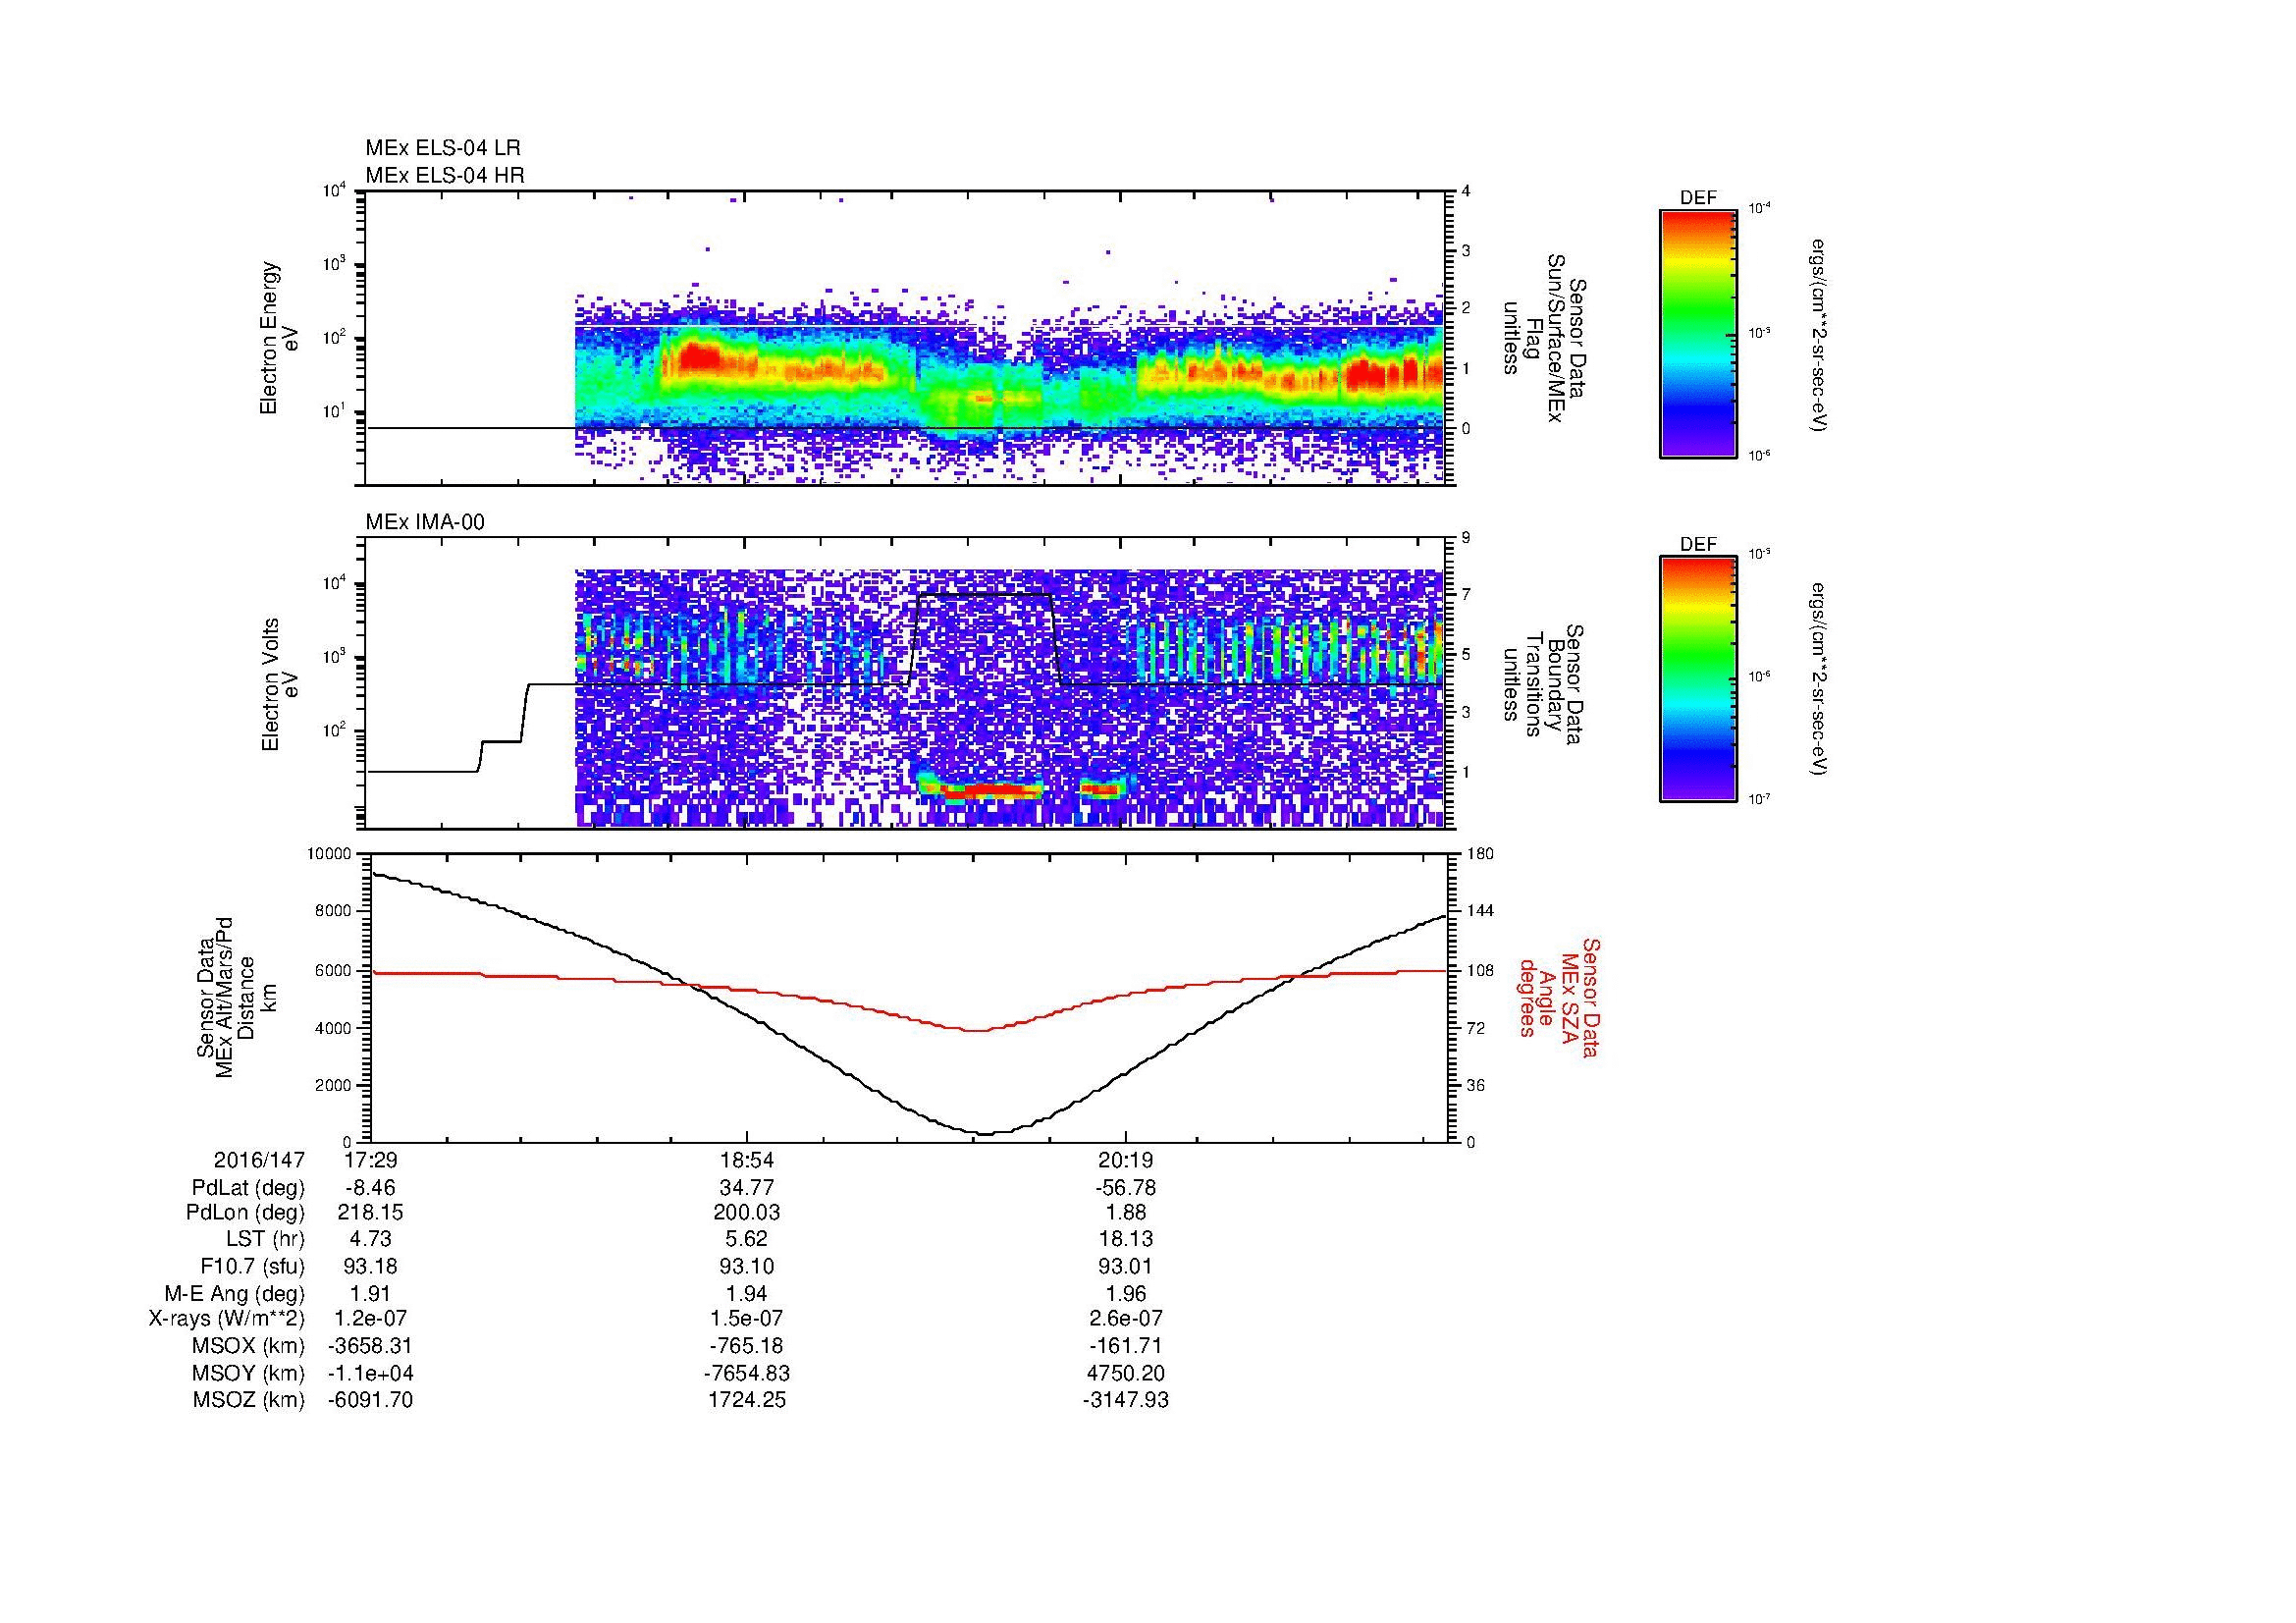Click the PdLat value '-8.46'

click(370, 1188)
